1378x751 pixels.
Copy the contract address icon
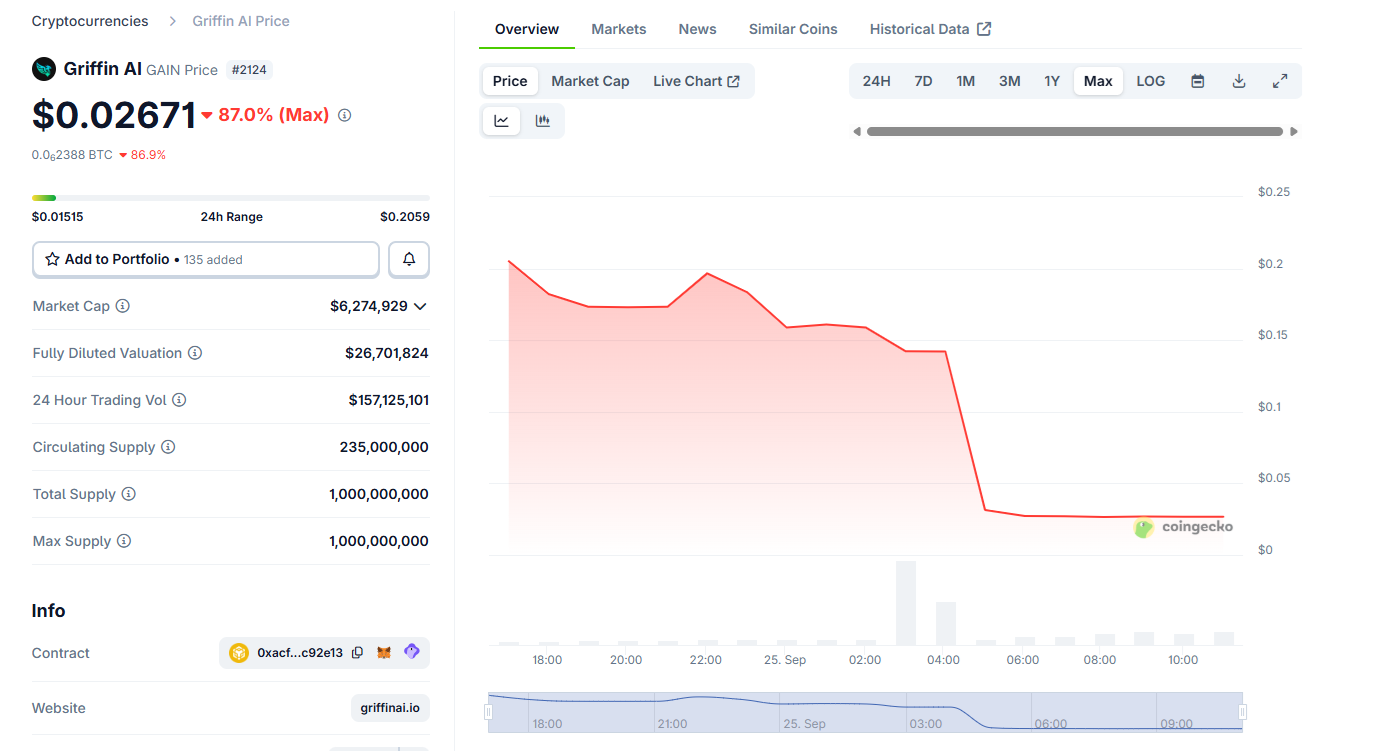pyautogui.click(x=358, y=653)
